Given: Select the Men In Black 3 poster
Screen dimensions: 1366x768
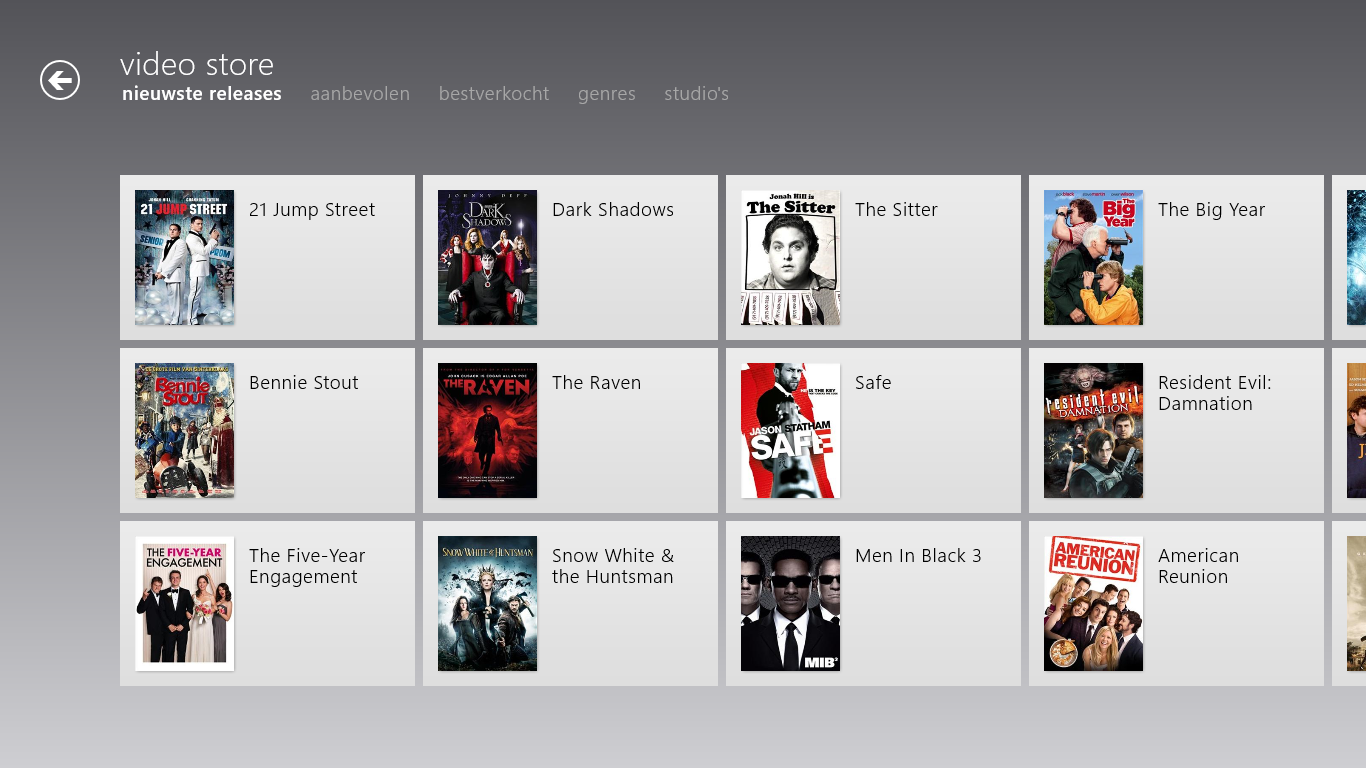Looking at the screenshot, I should pos(791,603).
